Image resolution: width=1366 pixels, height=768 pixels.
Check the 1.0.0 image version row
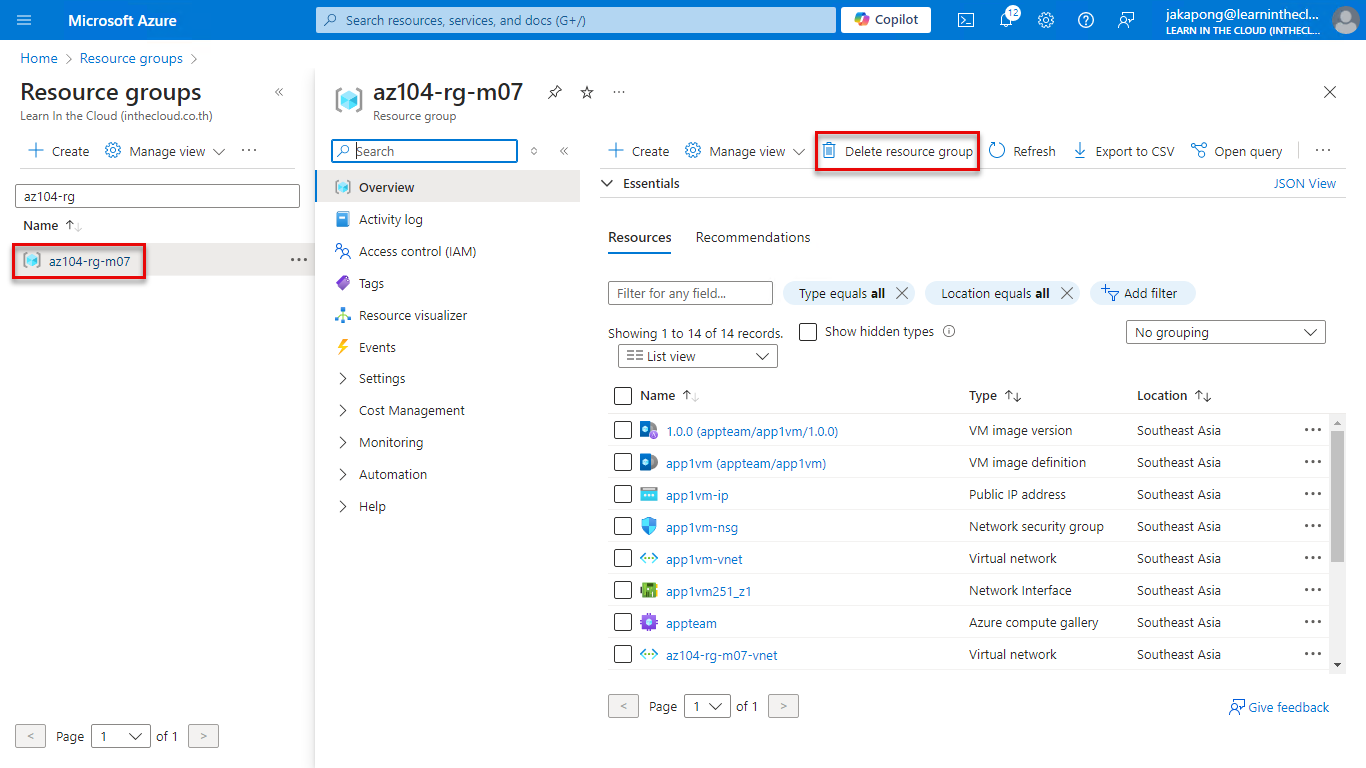[623, 430]
